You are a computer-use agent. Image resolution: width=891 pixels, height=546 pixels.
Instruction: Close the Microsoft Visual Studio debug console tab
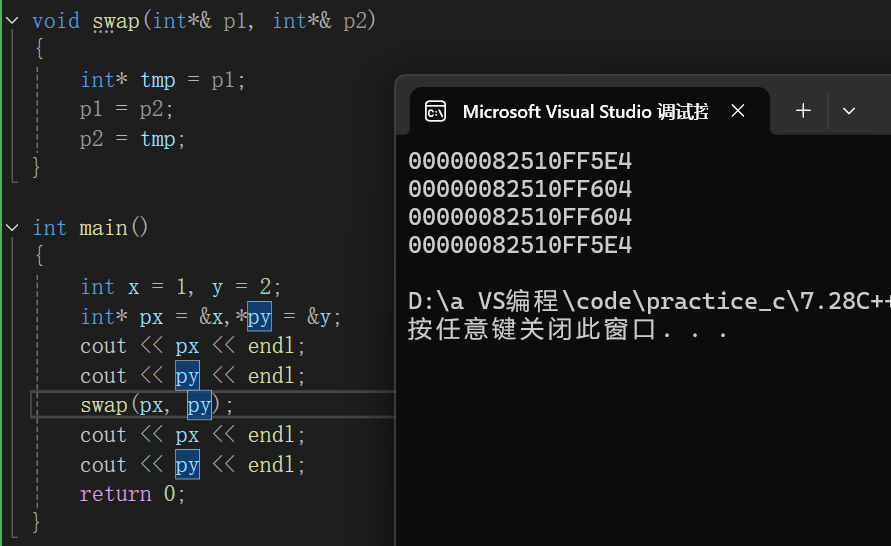pyautogui.click(x=738, y=111)
